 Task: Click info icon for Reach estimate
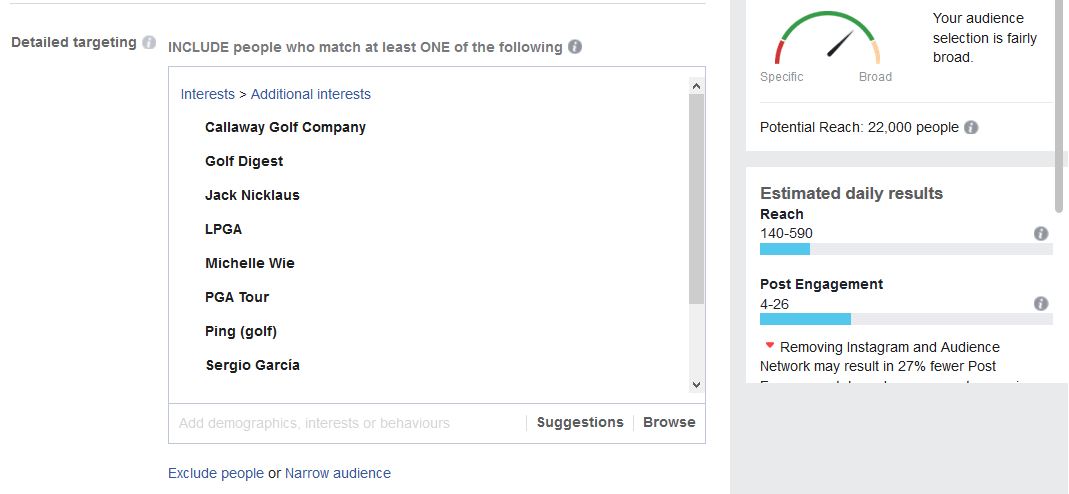pos(1041,234)
